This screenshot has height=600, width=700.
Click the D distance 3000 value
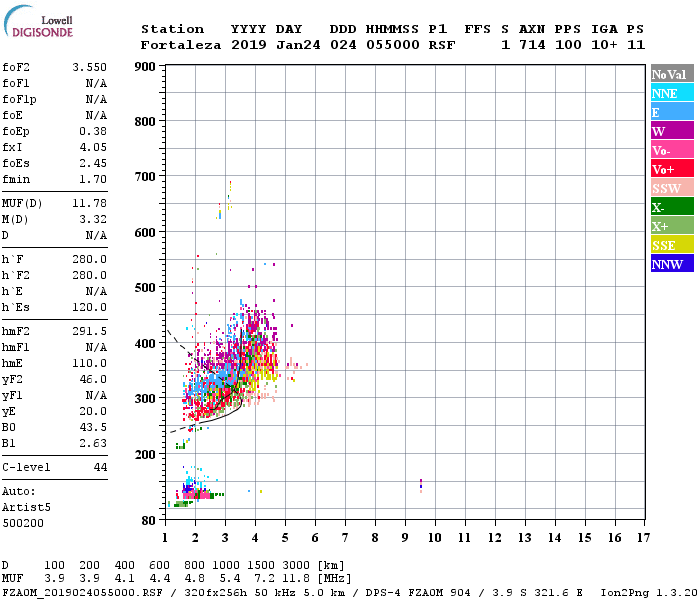[296, 566]
